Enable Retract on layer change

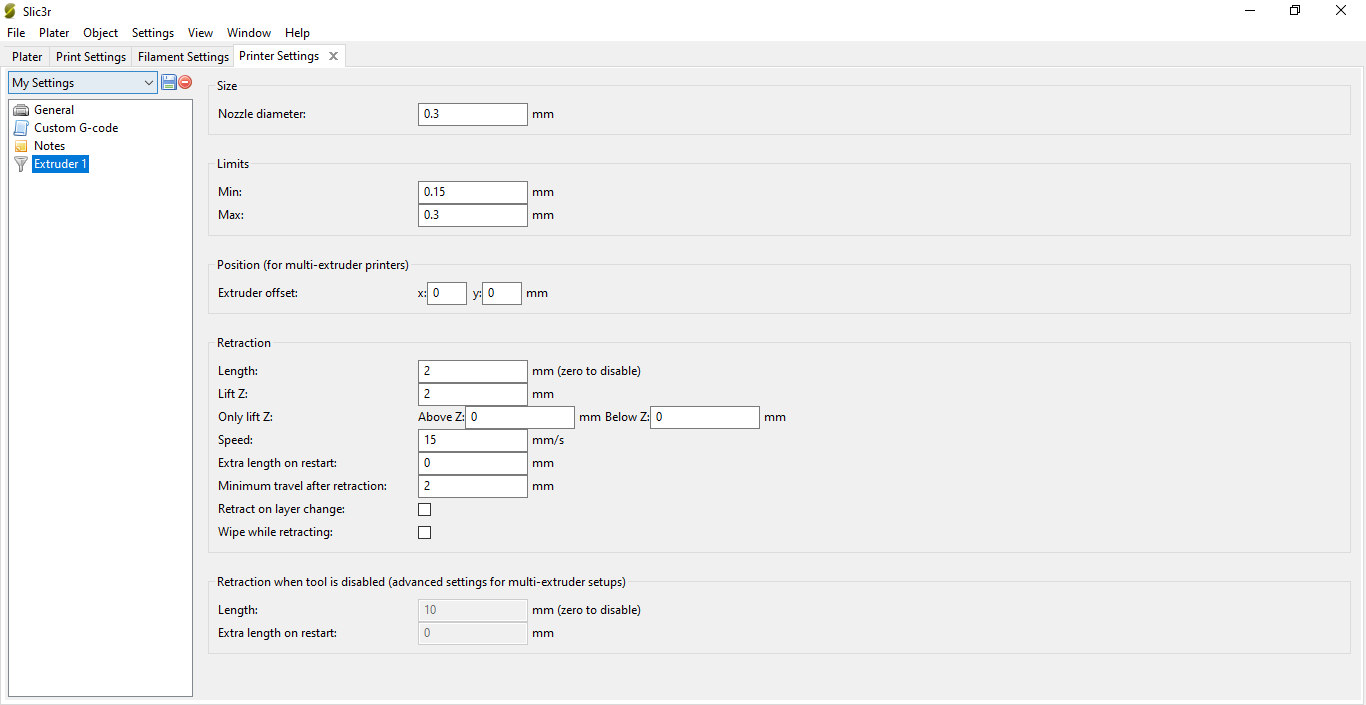[424, 509]
